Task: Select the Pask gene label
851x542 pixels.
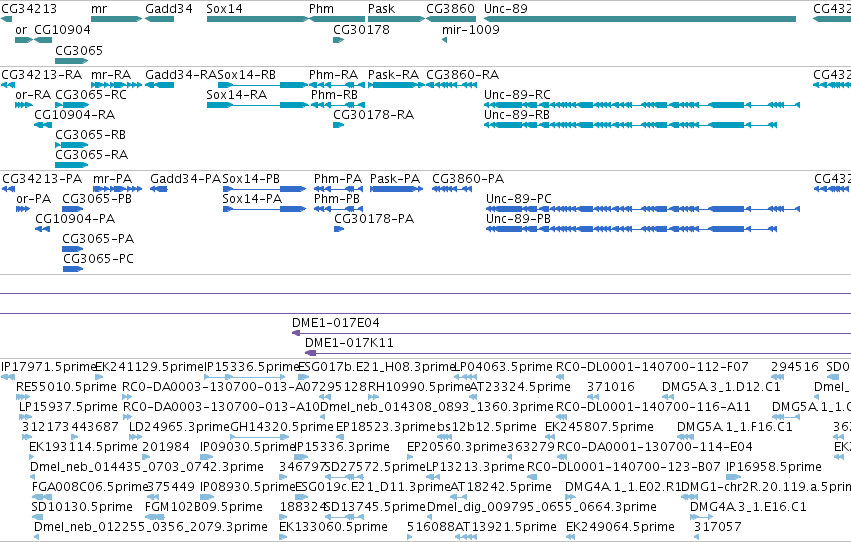Action: [382, 9]
